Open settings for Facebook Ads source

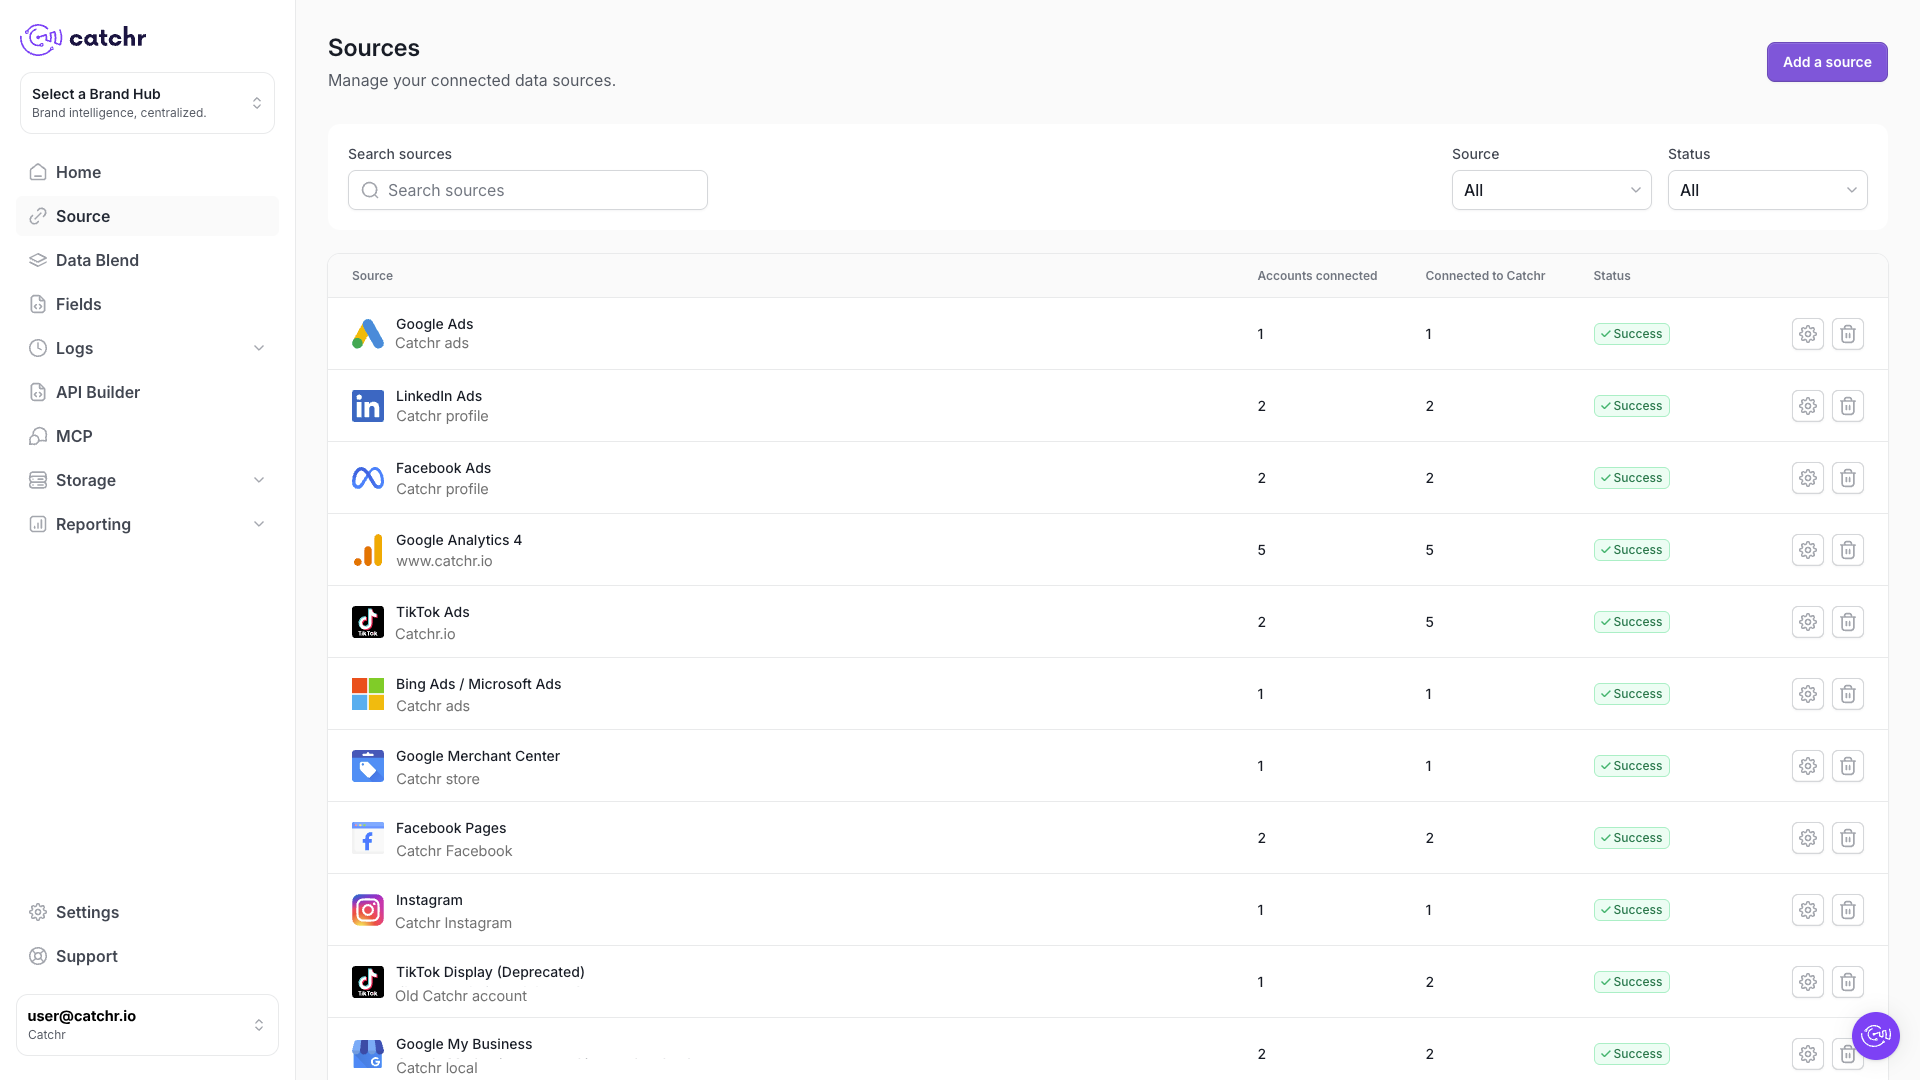(1808, 478)
